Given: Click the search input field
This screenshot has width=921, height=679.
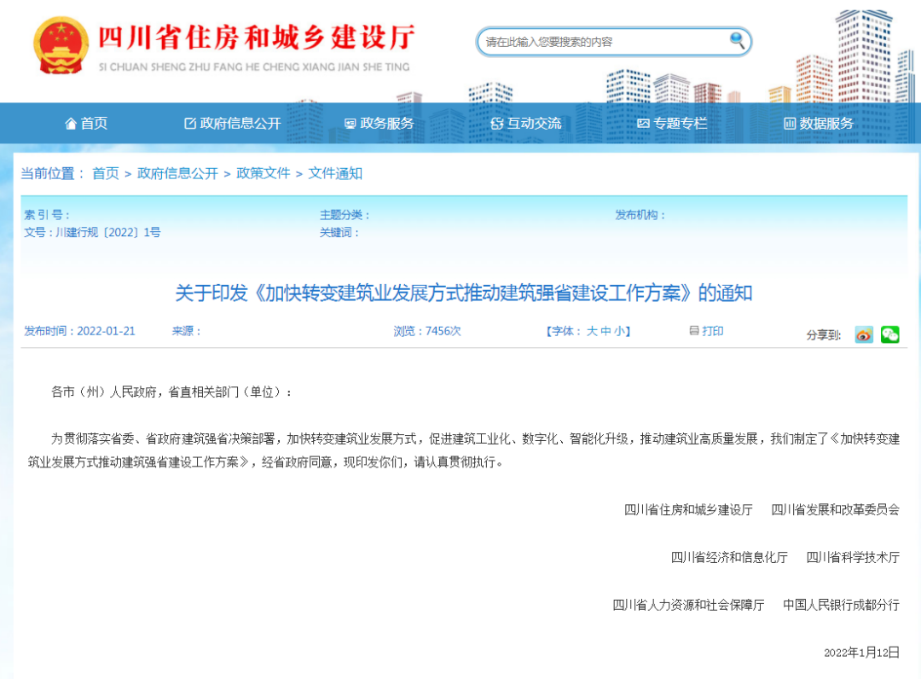Looking at the screenshot, I should (x=600, y=42).
